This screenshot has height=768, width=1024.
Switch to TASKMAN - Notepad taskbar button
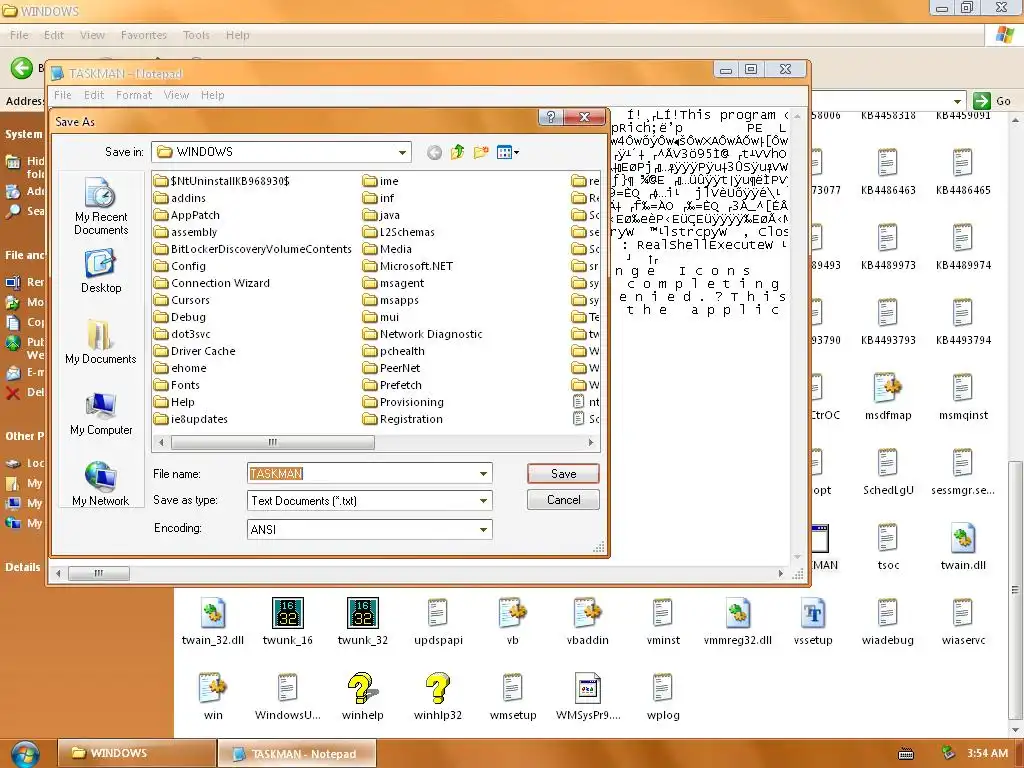[296, 754]
